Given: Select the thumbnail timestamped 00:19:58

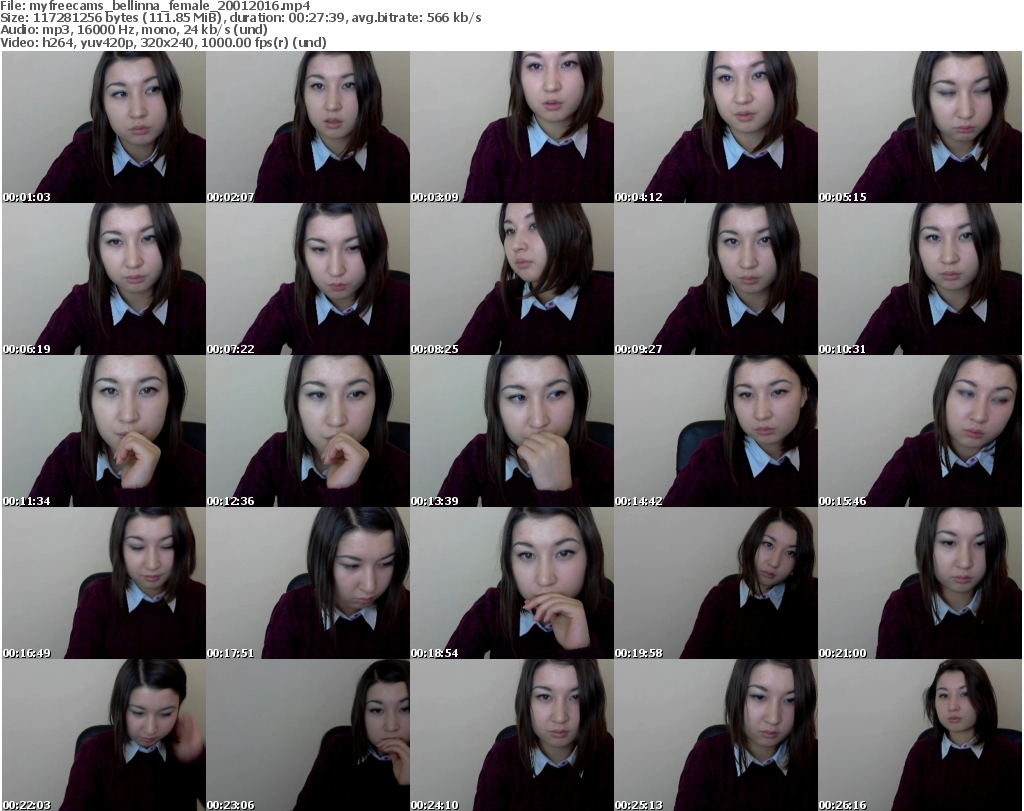Looking at the screenshot, I should [x=716, y=583].
